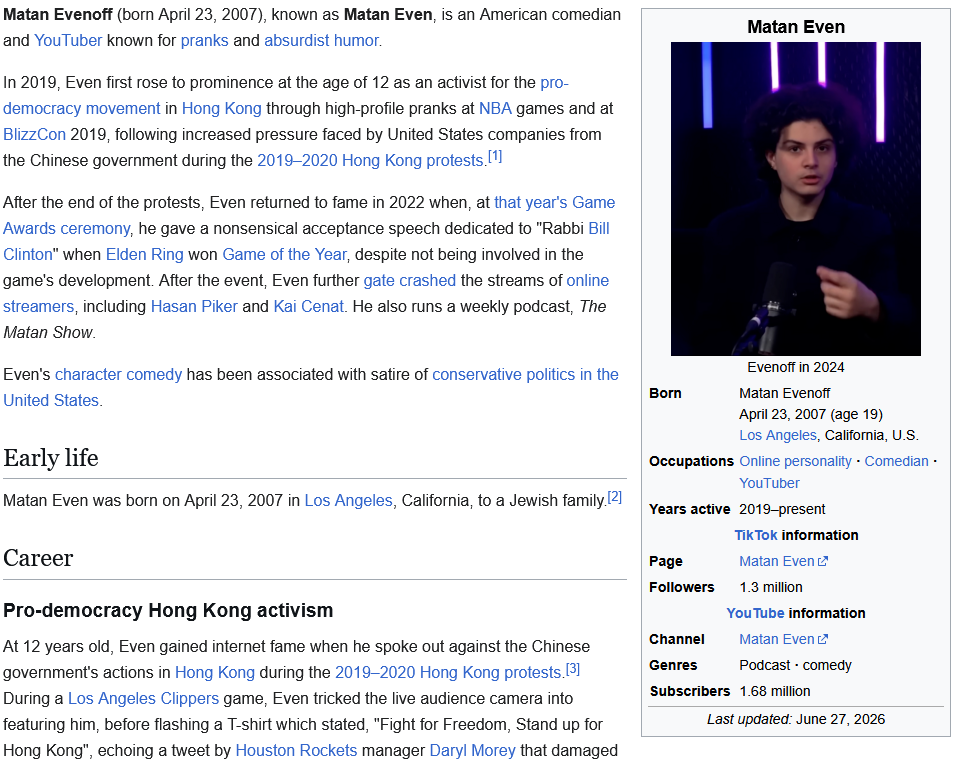Click the Pro-democracy Hong Kong activism subheading

(x=168, y=610)
